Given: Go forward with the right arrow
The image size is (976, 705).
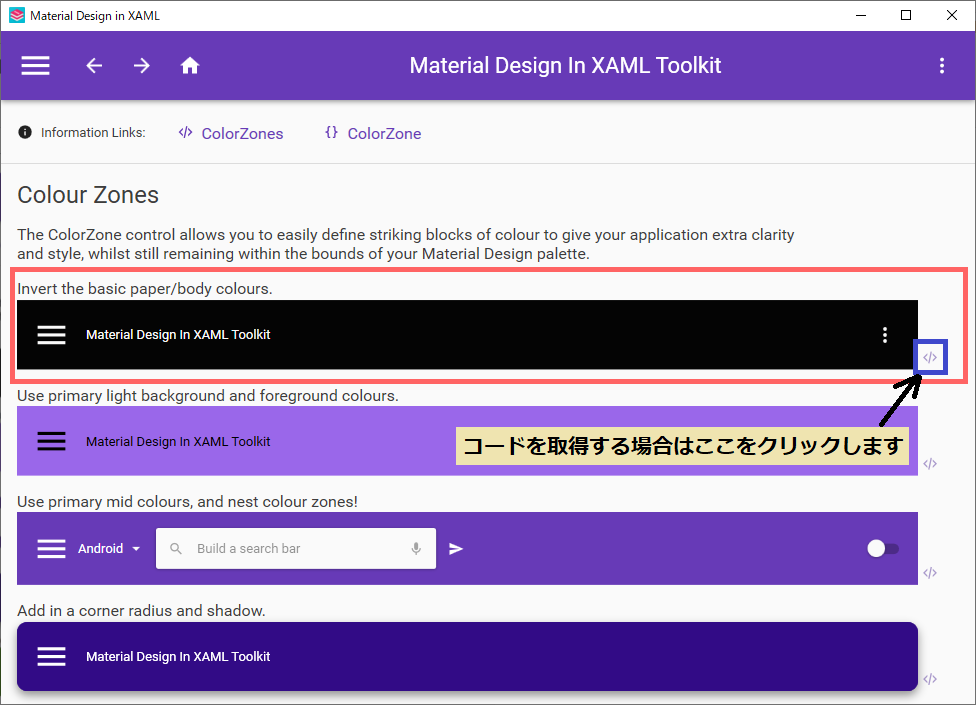Looking at the screenshot, I should coord(142,65).
